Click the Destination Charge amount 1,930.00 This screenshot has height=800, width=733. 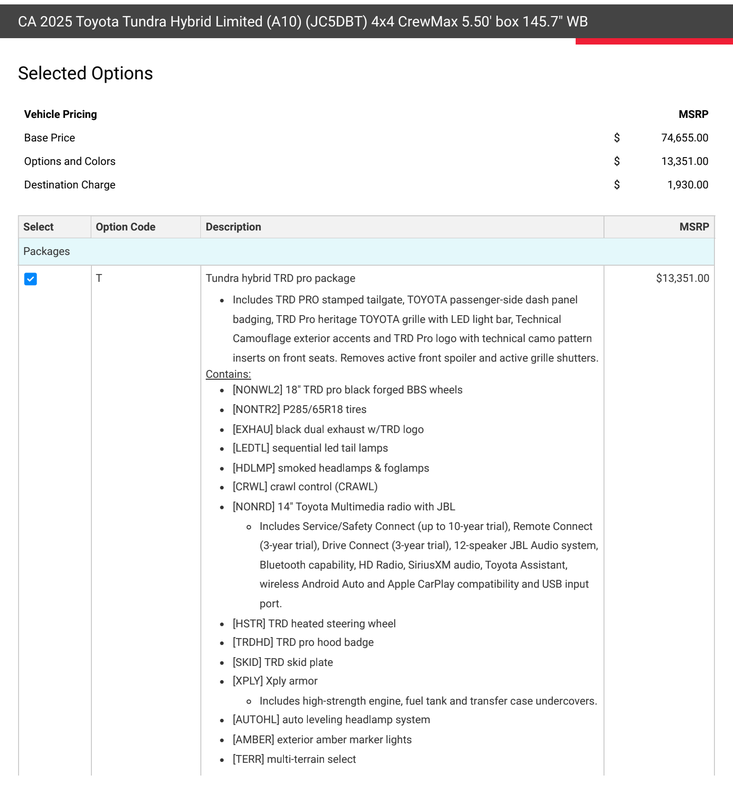coord(688,185)
